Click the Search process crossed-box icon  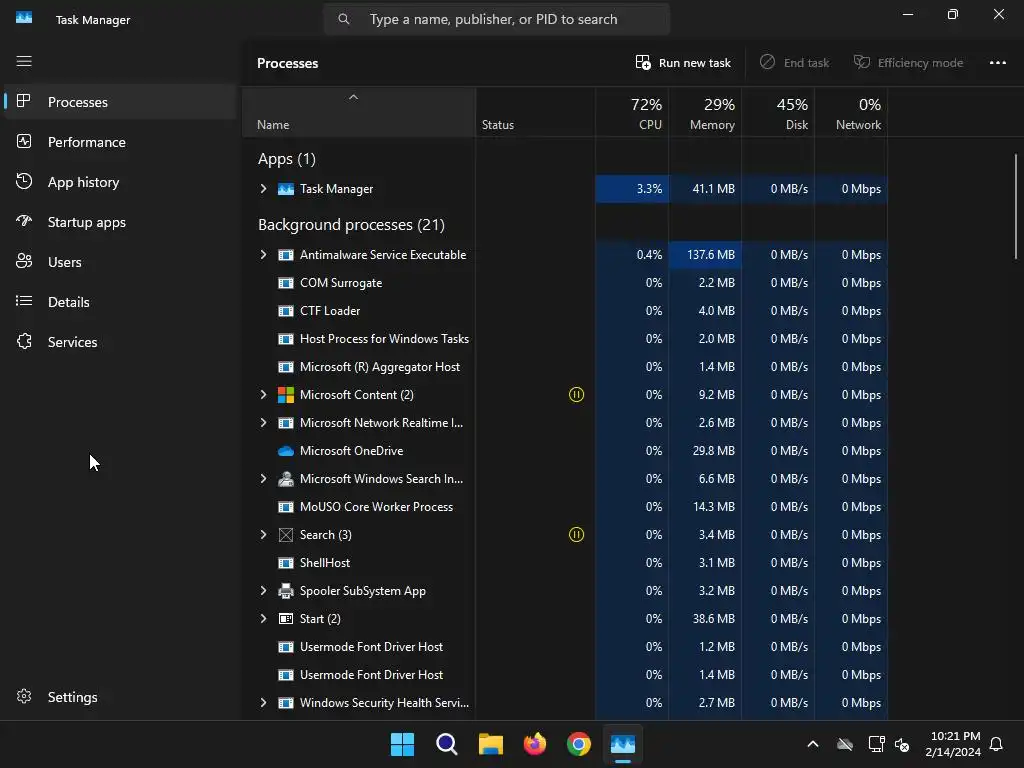click(286, 535)
